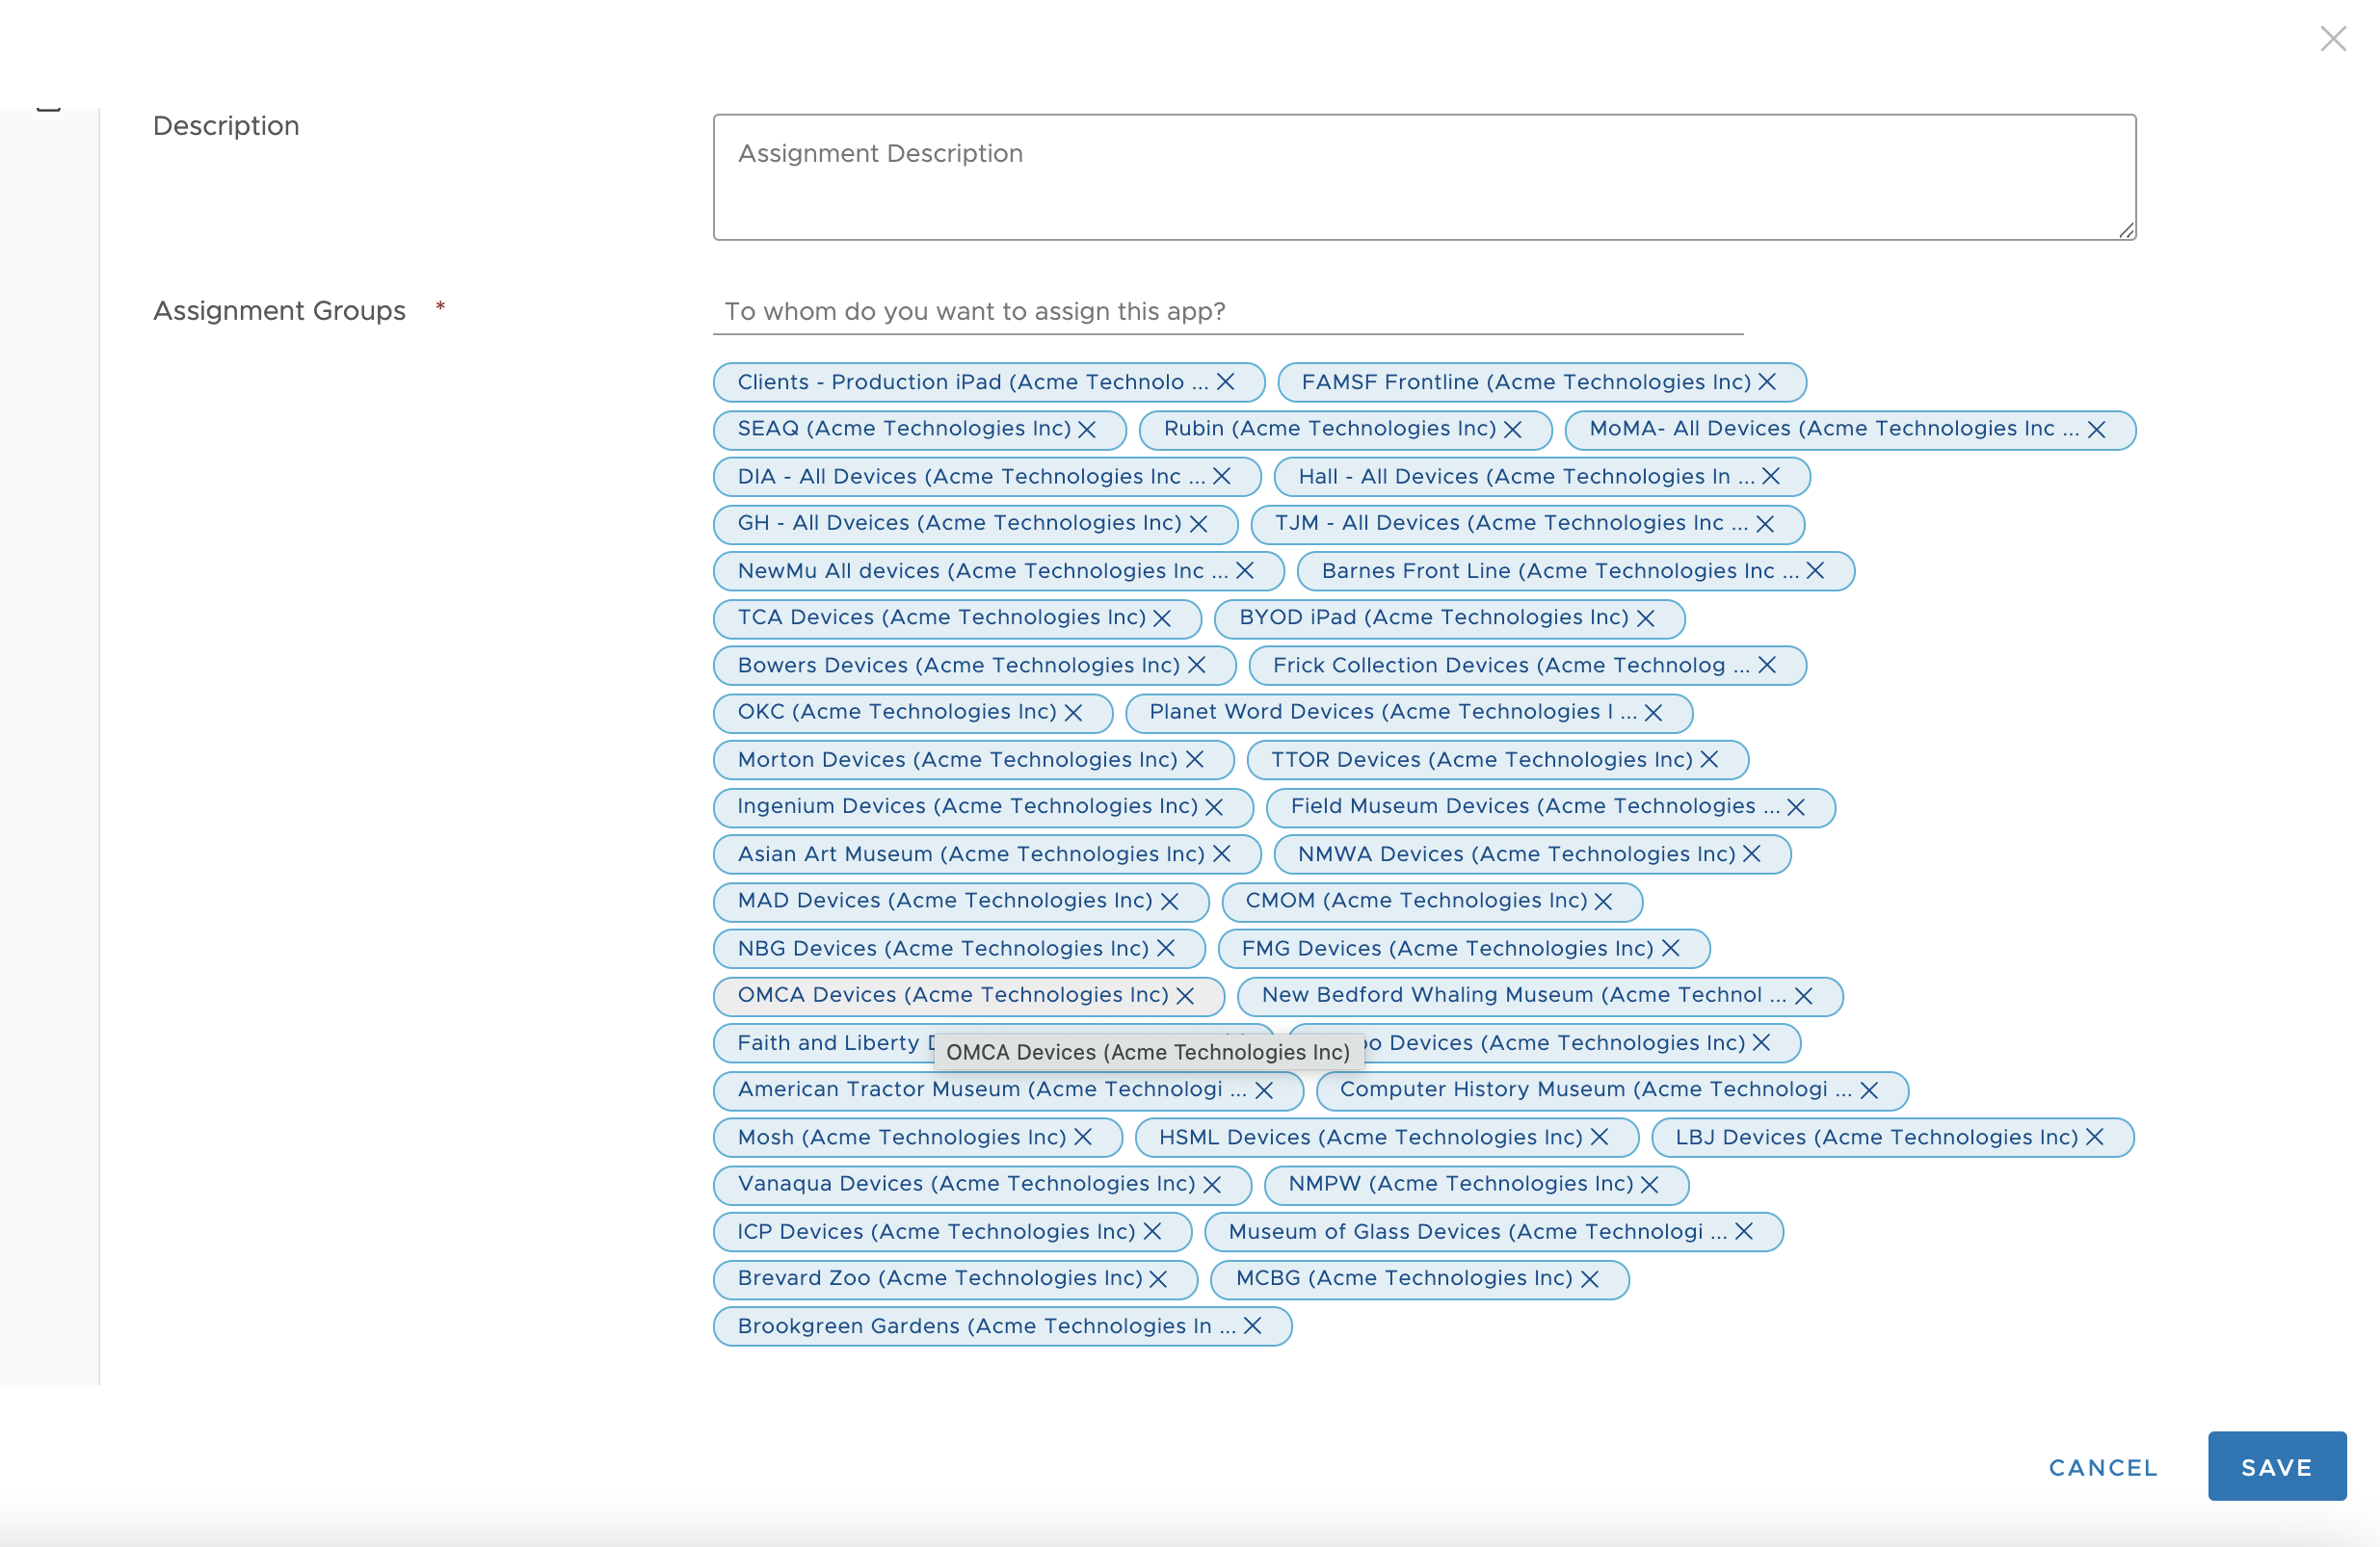Remove the LBJ Devices group chip
This screenshot has height=1547, width=2380.
[2095, 1137]
